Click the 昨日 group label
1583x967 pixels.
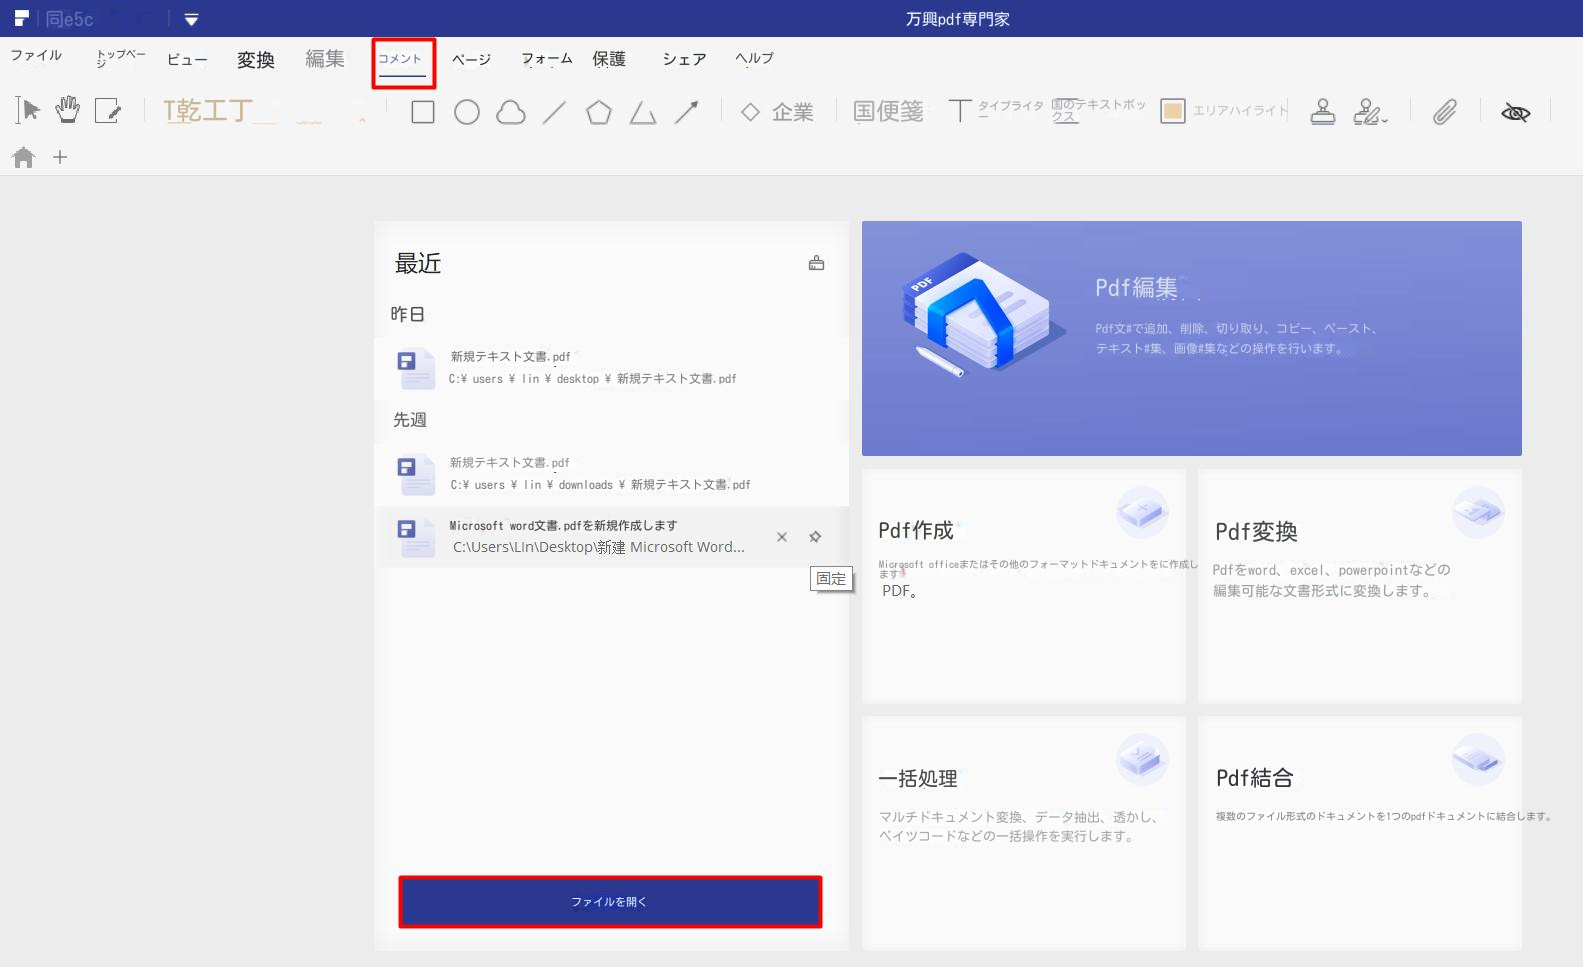(408, 314)
